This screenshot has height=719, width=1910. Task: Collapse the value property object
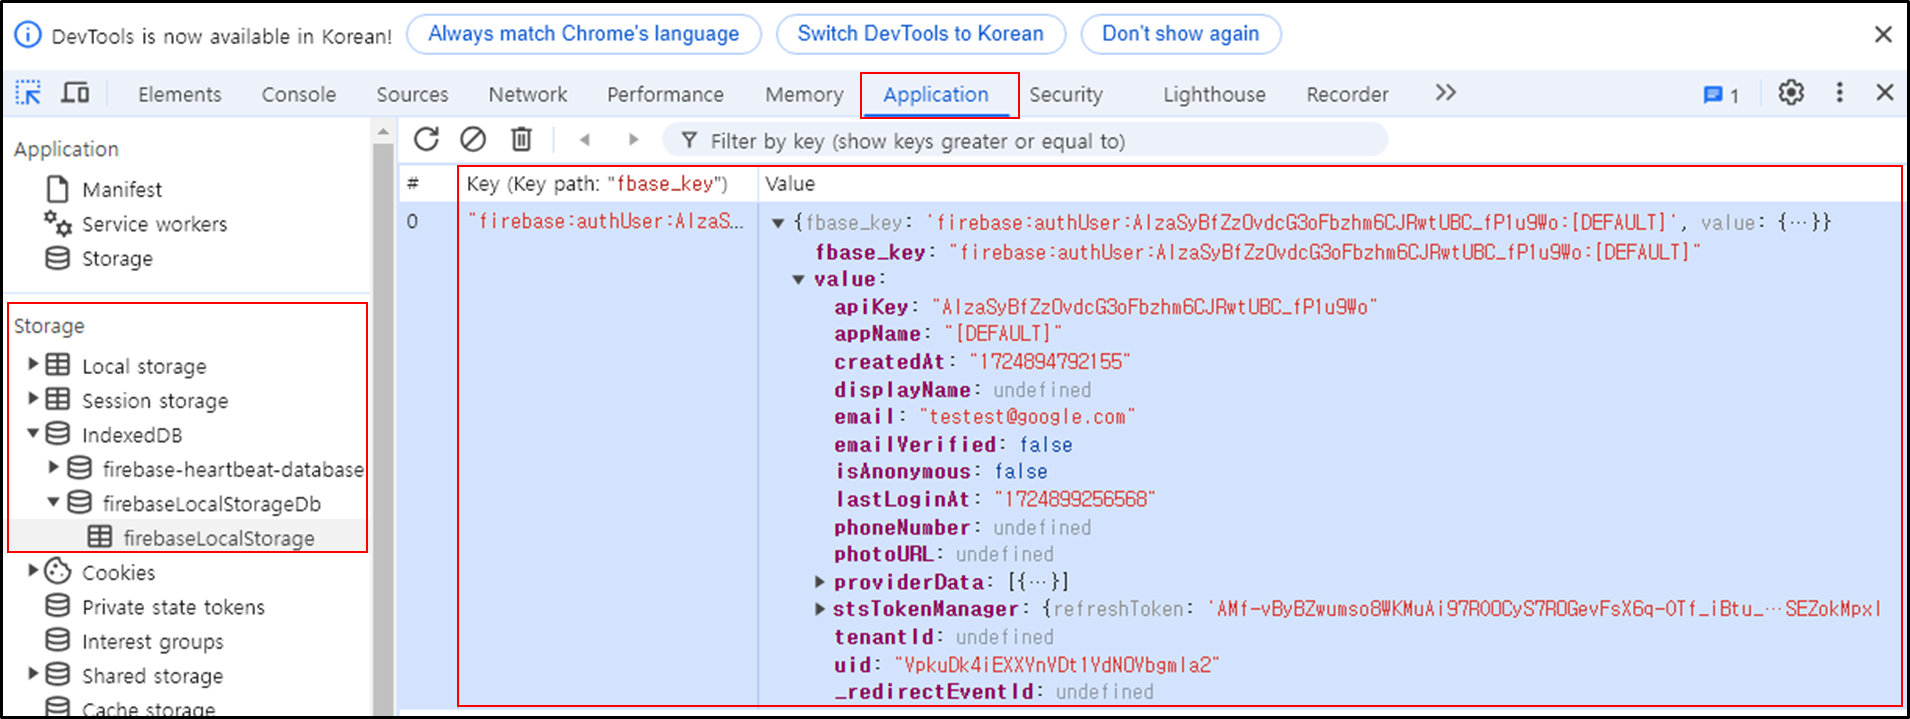(799, 279)
